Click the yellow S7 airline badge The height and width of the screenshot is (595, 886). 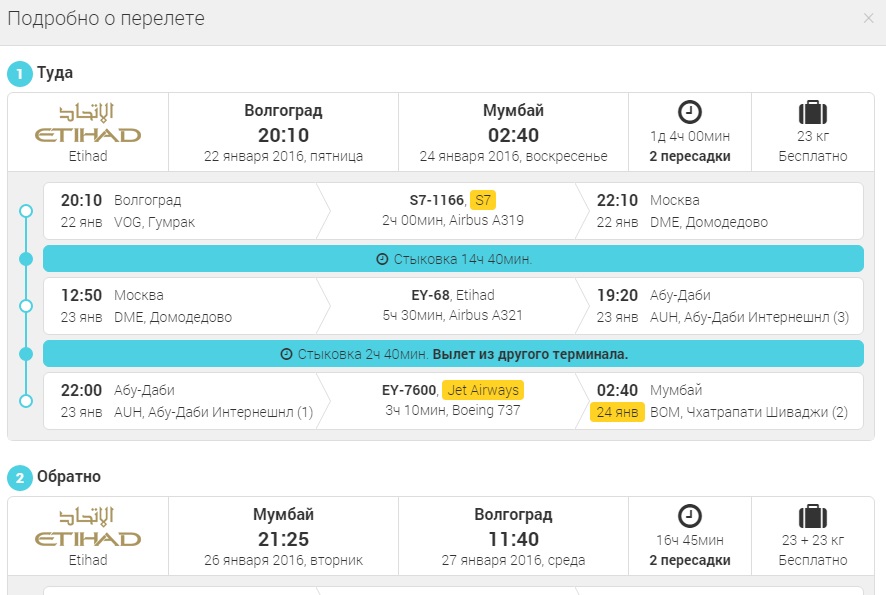[482, 200]
